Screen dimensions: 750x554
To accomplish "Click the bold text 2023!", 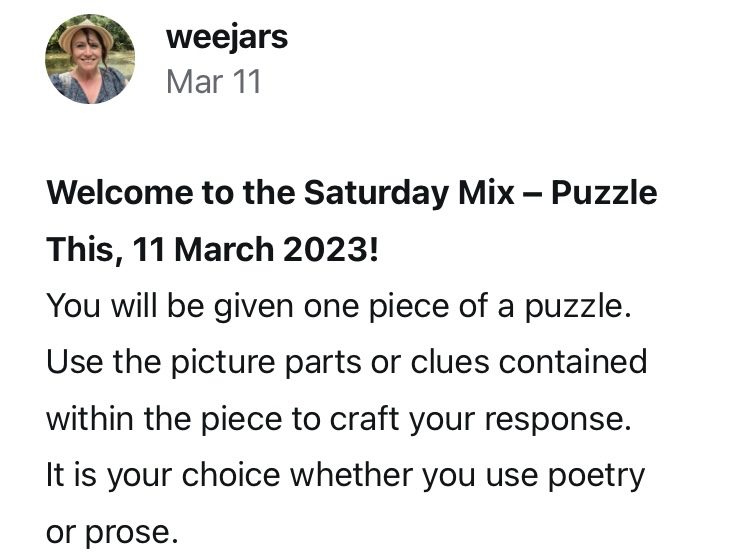I will (332, 249).
